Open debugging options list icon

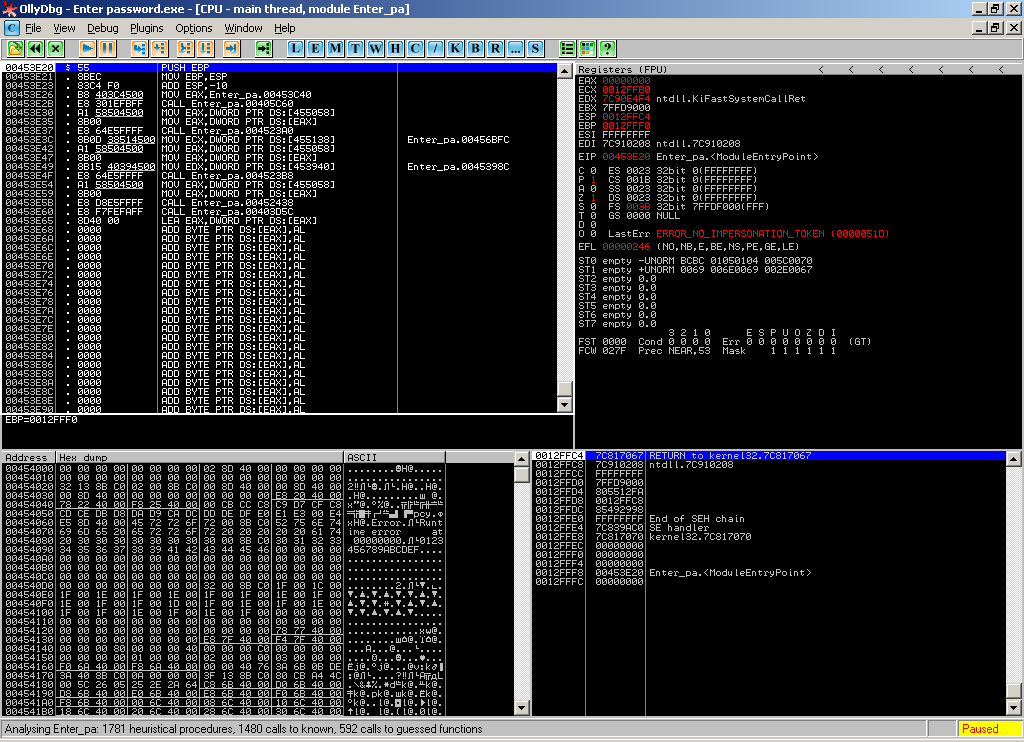coord(568,48)
